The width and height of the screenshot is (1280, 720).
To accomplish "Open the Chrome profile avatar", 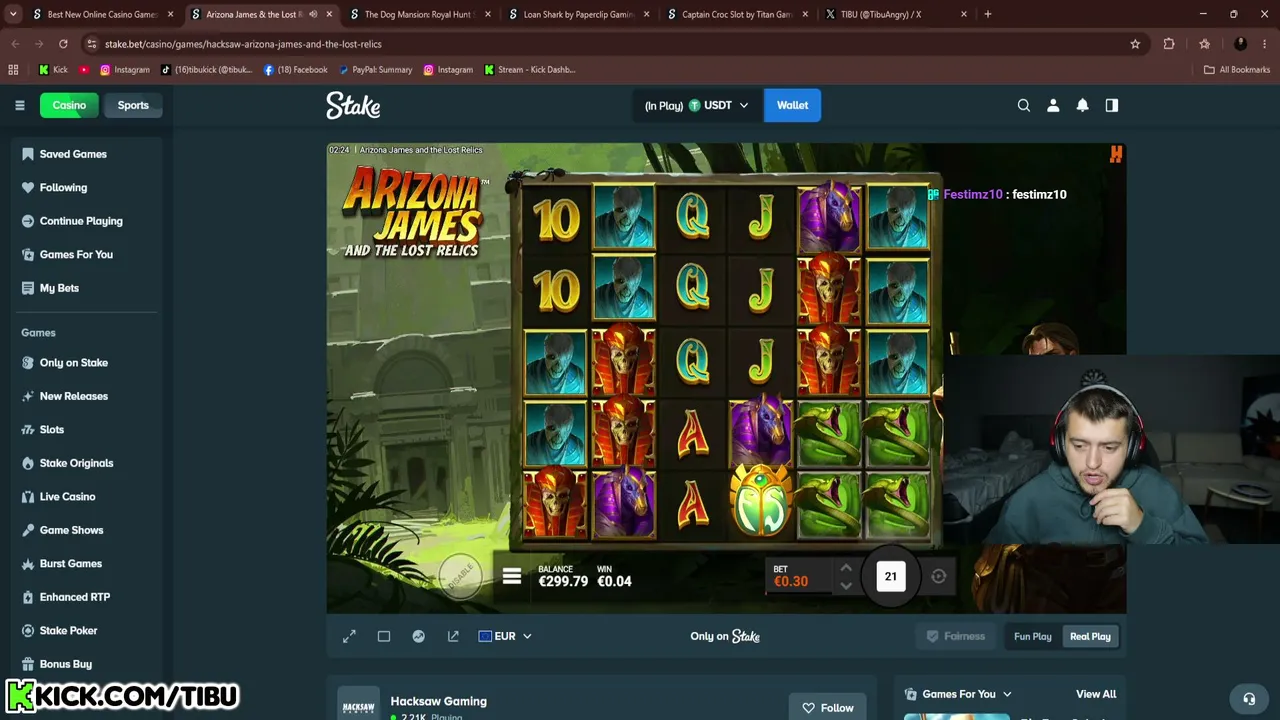I will (1240, 44).
